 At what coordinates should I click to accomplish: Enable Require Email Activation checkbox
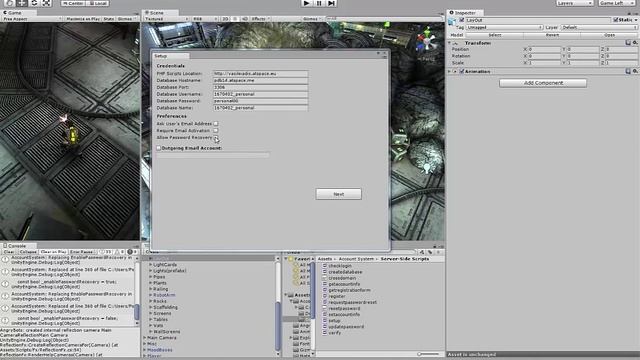click(216, 131)
